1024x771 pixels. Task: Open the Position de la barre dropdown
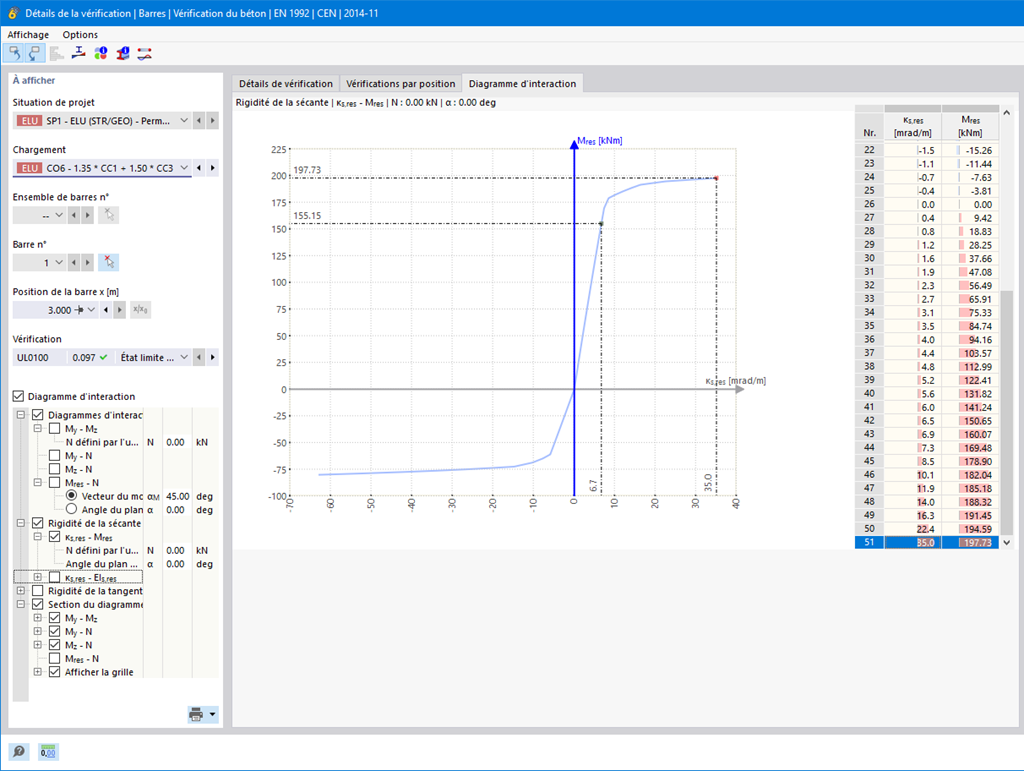click(91, 309)
